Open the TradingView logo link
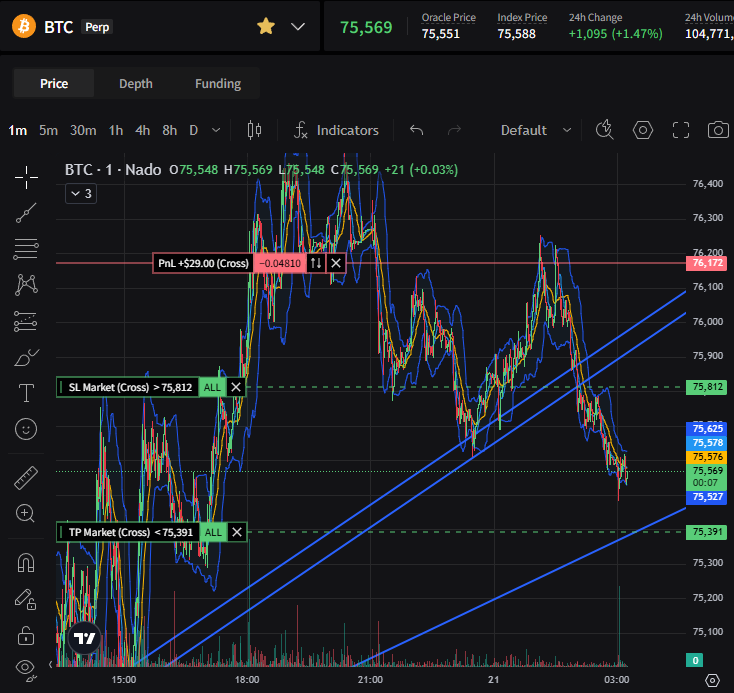Image resolution: width=734 pixels, height=693 pixels. coord(85,638)
